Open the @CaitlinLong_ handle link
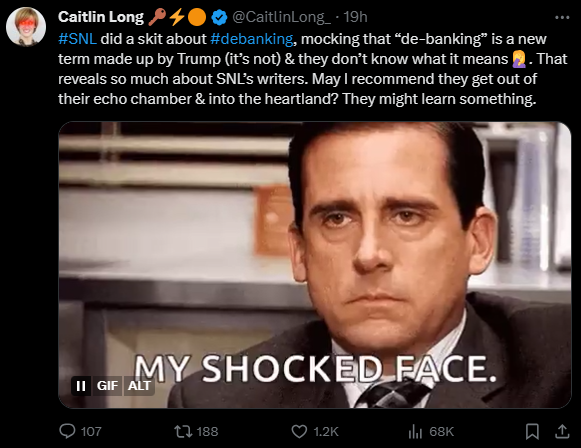This screenshot has width=581, height=448. click(282, 17)
